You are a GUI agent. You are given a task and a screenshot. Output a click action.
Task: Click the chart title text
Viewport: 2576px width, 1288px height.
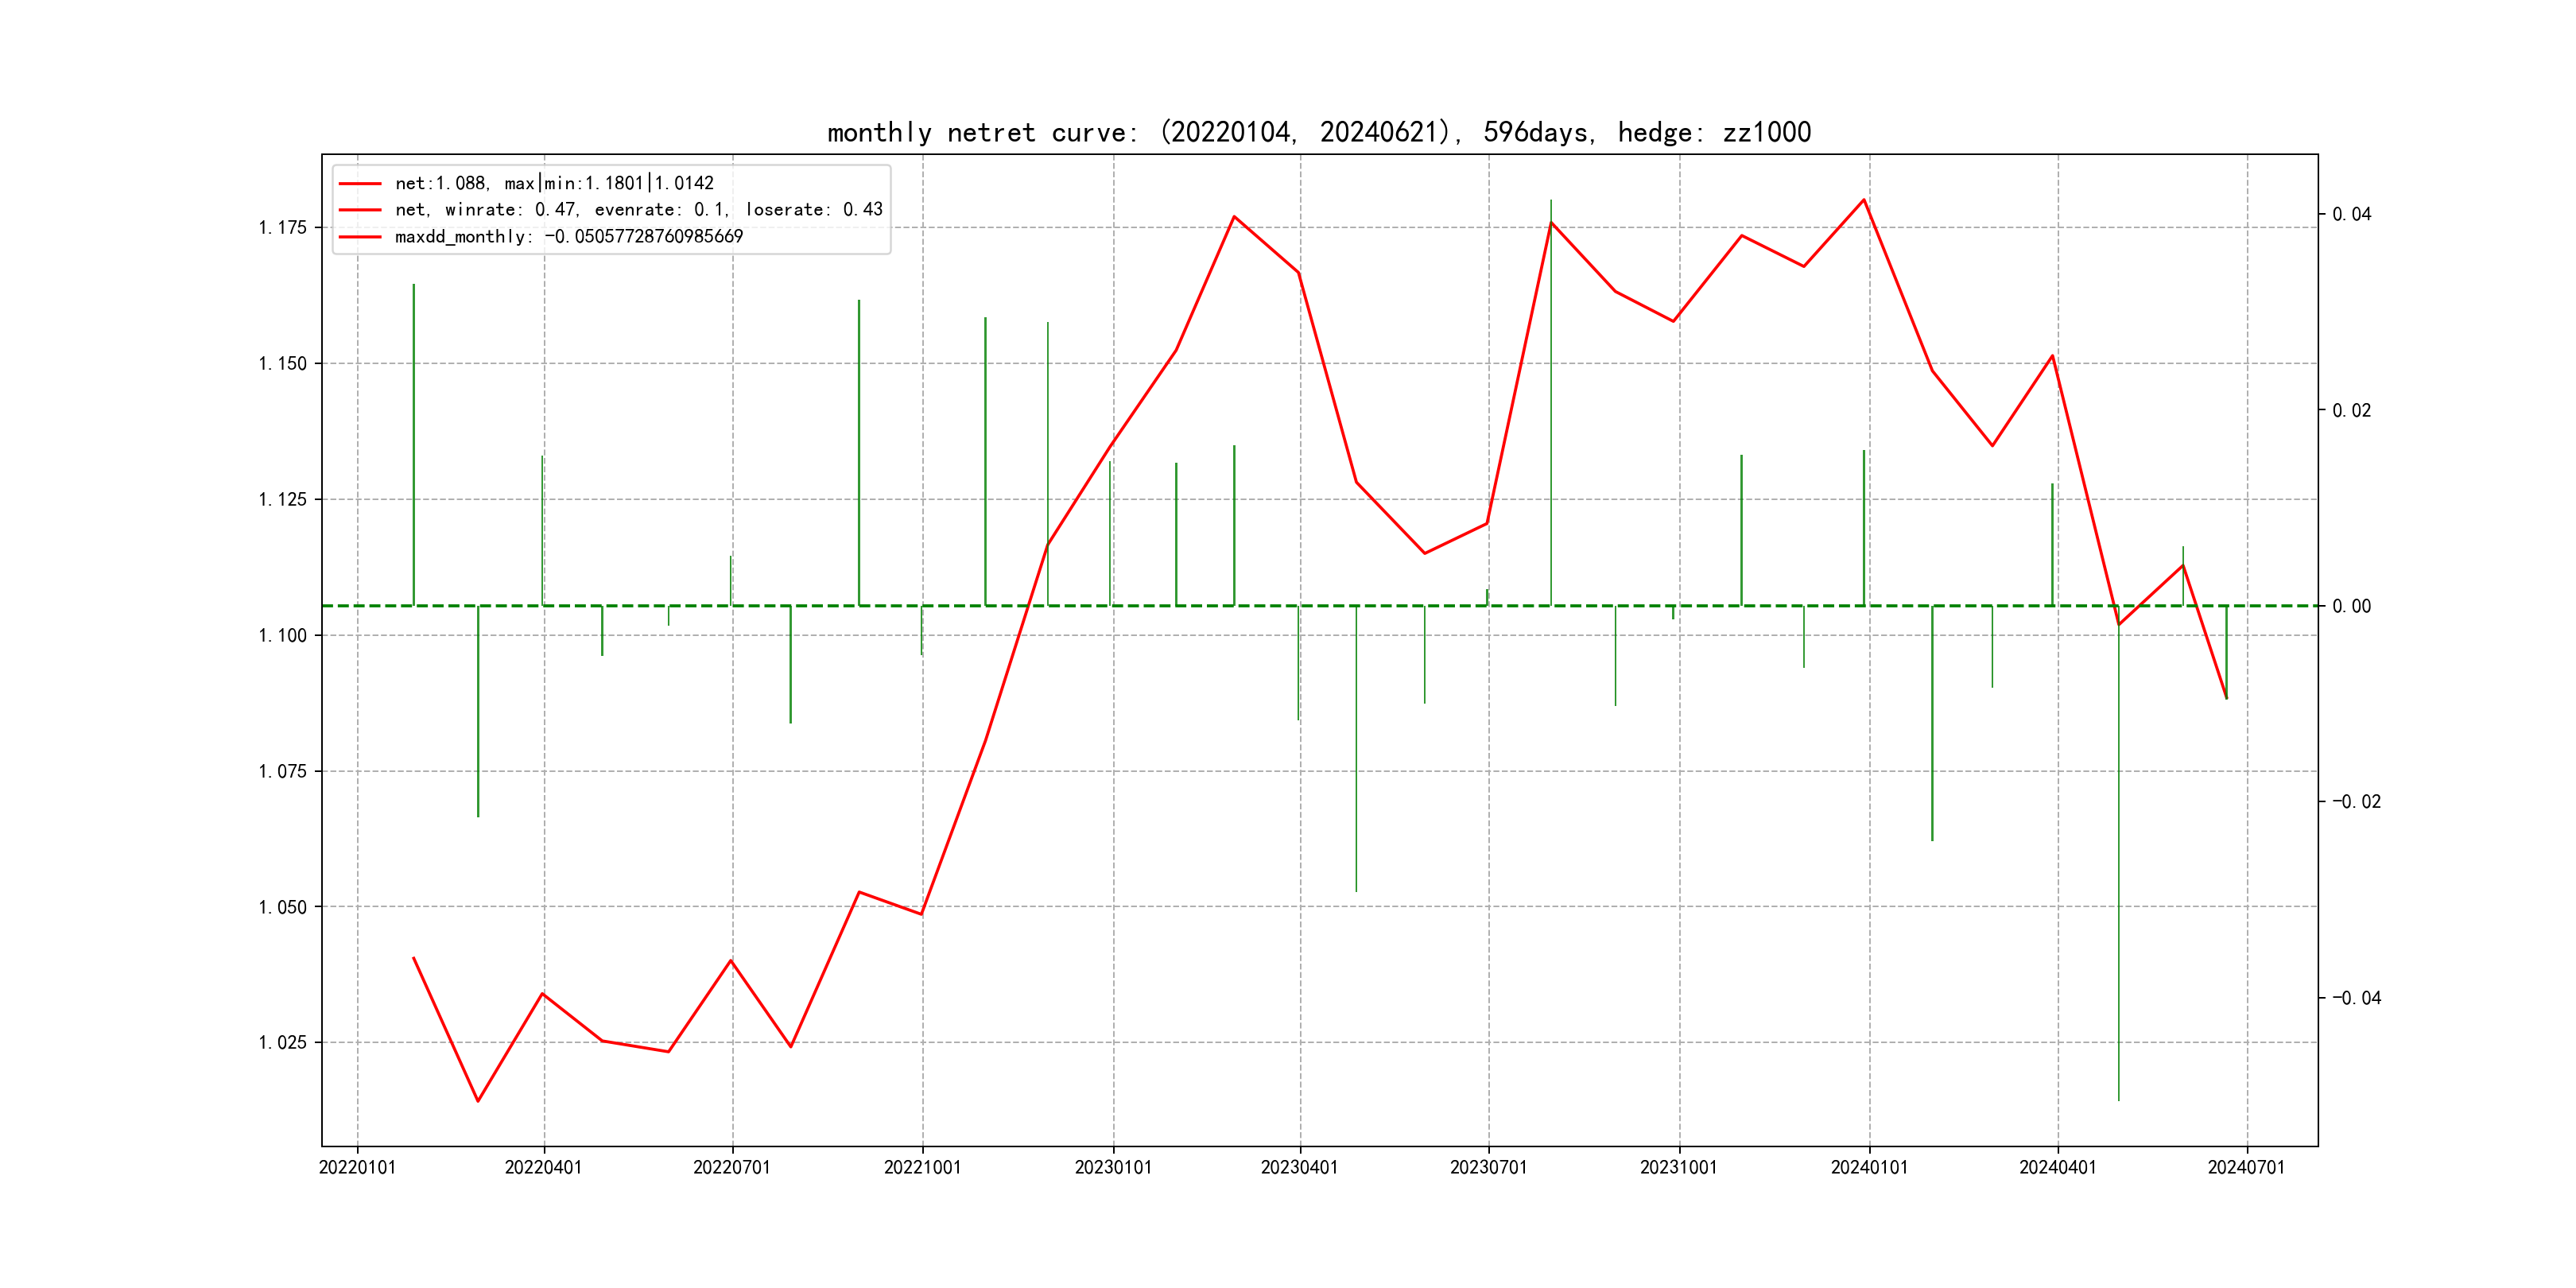tap(1318, 133)
